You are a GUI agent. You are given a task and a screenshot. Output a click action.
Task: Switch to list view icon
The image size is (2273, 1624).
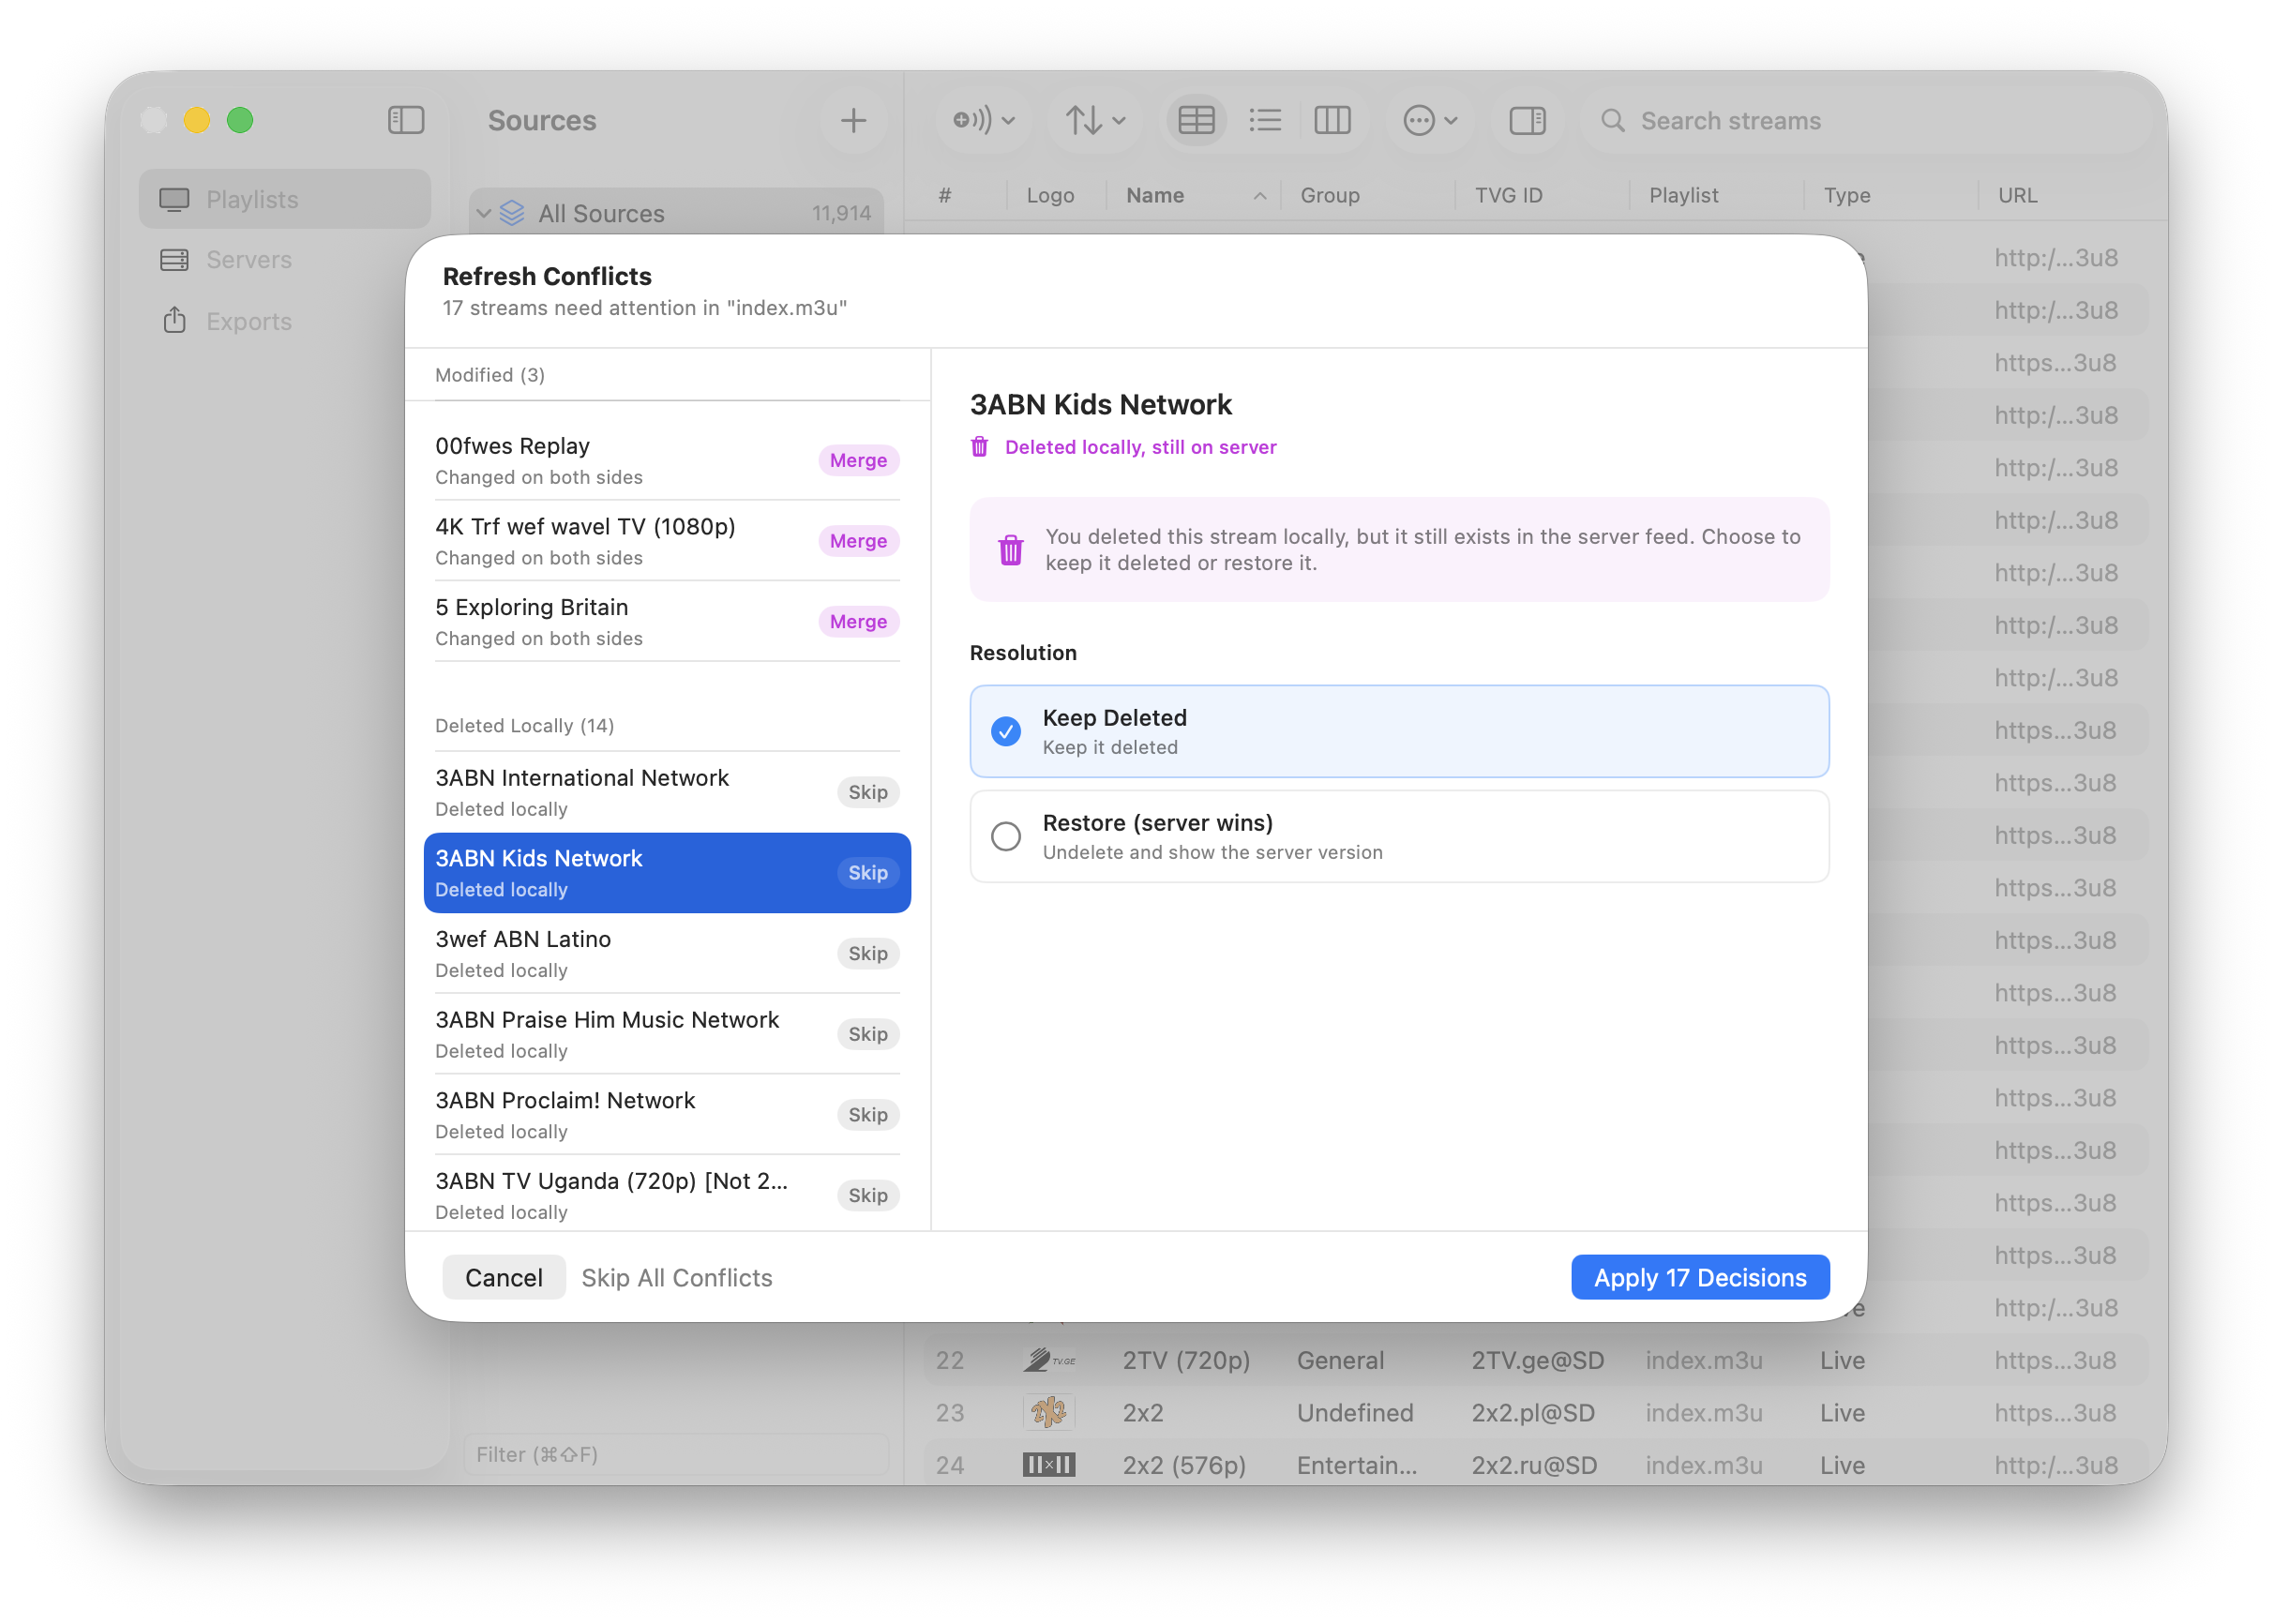click(x=1265, y=121)
